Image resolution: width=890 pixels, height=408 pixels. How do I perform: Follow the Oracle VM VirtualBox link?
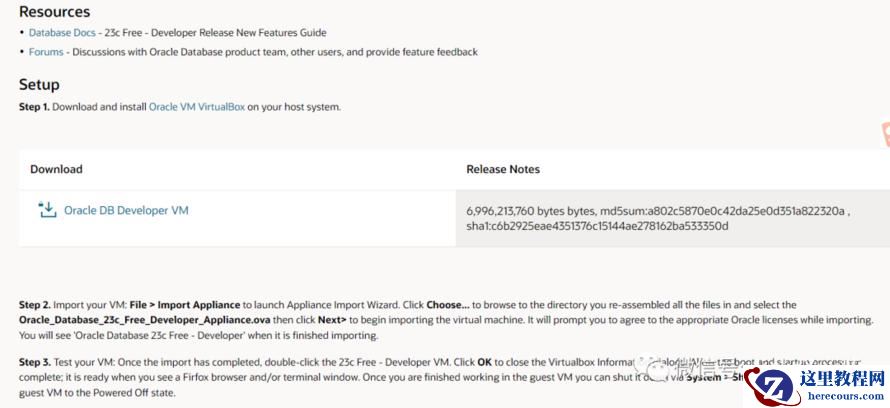[x=197, y=107]
